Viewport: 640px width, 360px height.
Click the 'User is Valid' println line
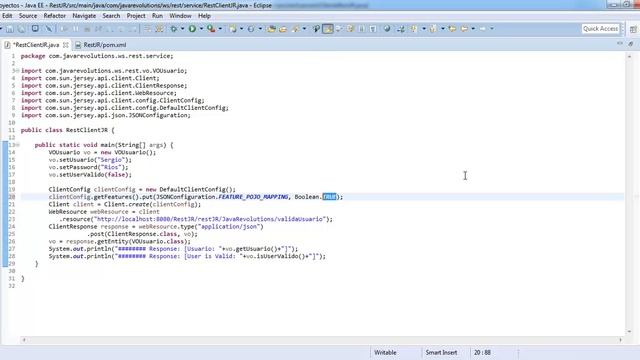[187, 256]
